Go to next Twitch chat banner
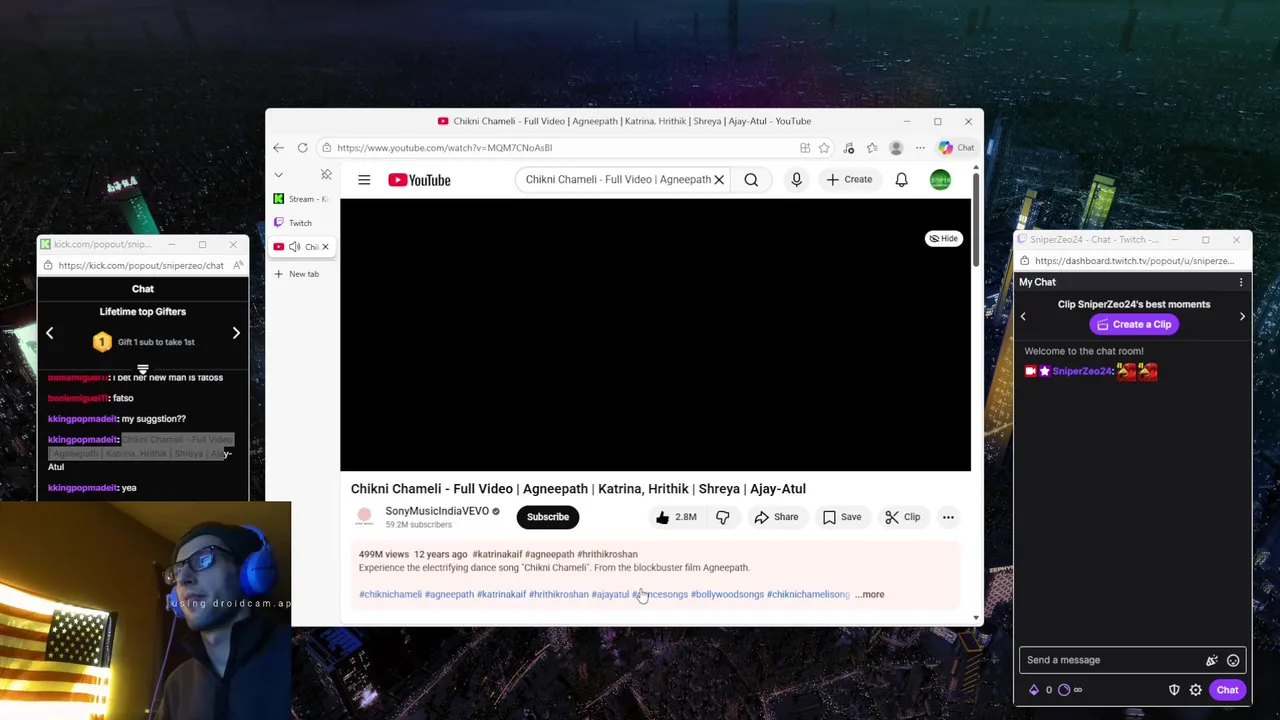The height and width of the screenshot is (720, 1280). coord(1242,316)
